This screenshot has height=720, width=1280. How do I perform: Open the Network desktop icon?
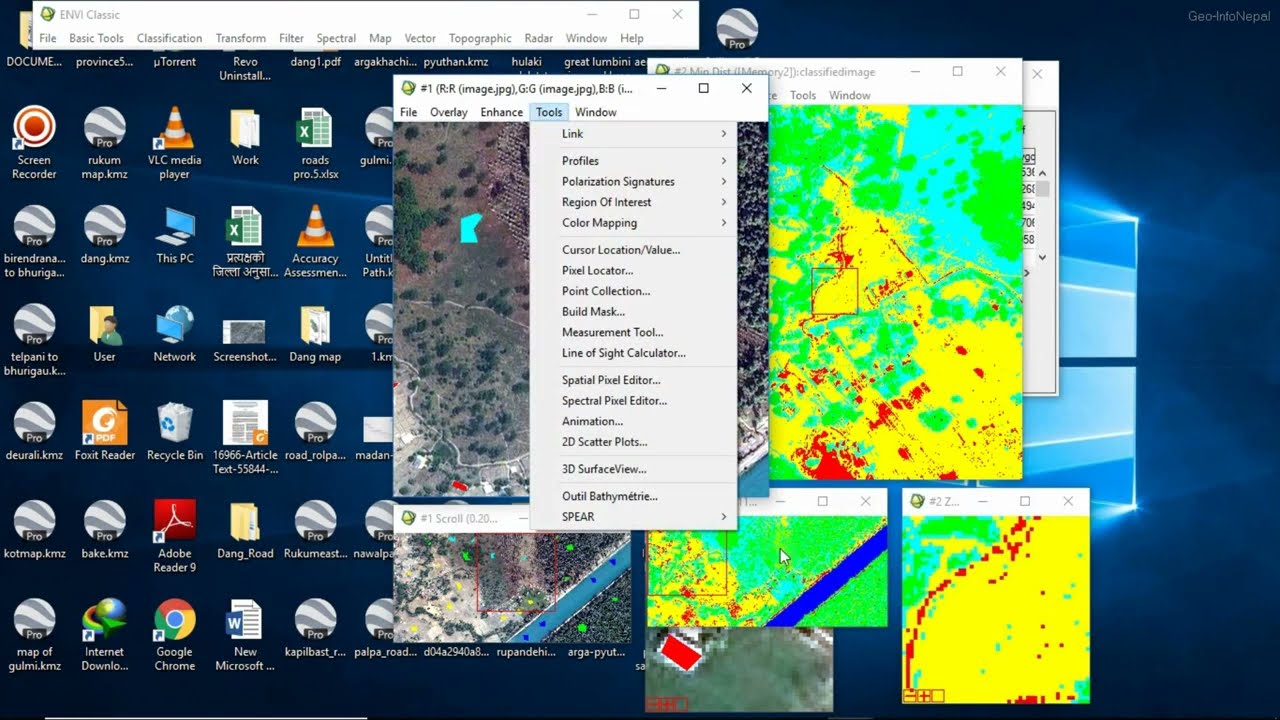click(174, 333)
